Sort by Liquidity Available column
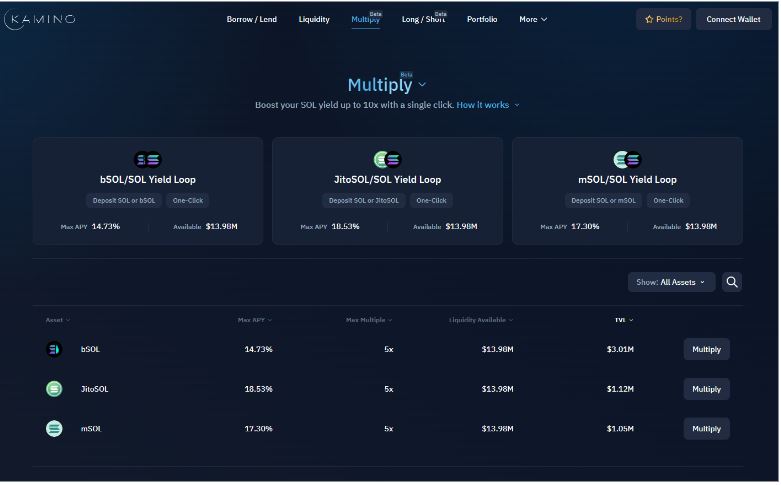 click(481, 320)
